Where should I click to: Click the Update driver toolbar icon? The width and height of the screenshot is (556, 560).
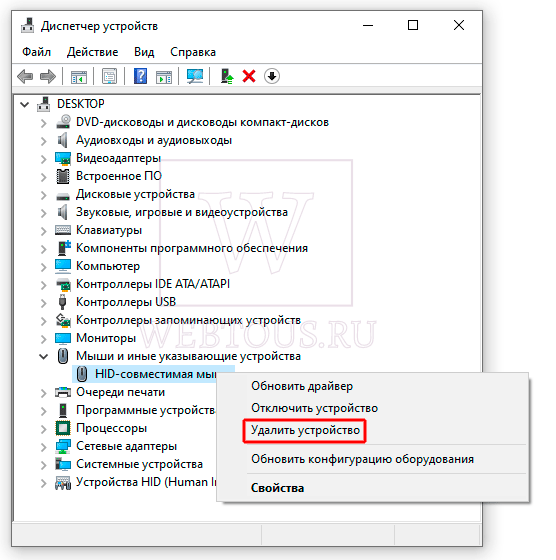click(x=226, y=76)
